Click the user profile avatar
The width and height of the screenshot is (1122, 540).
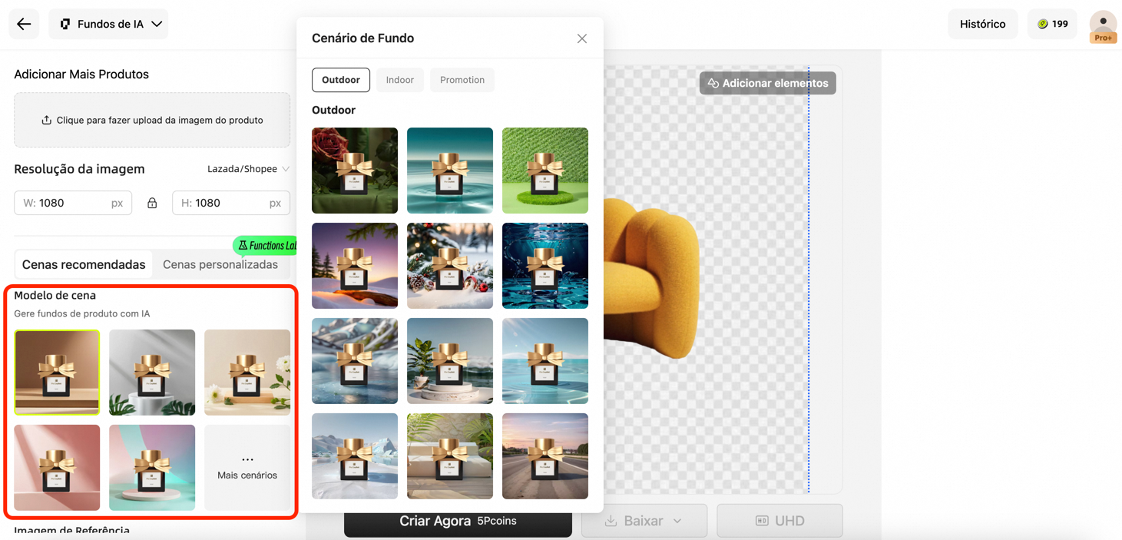coord(1103,24)
